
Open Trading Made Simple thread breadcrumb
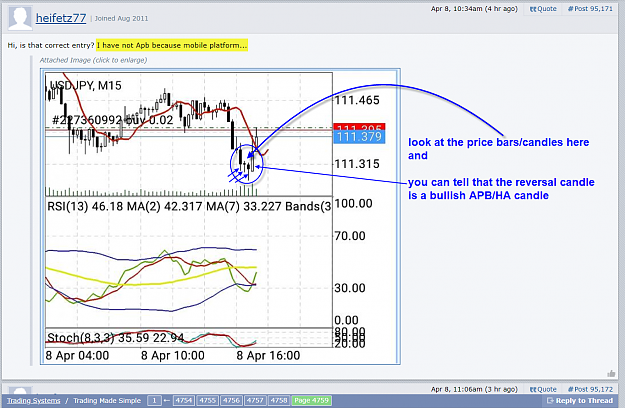click(x=107, y=400)
